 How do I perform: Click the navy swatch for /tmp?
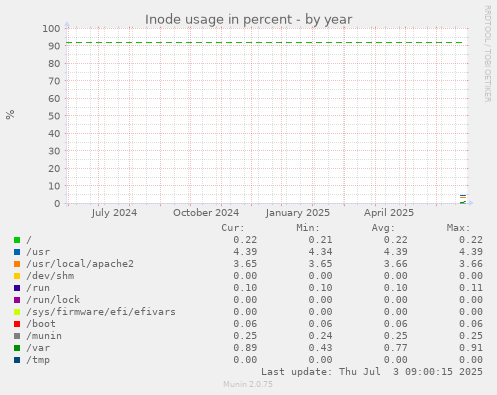tap(17, 360)
